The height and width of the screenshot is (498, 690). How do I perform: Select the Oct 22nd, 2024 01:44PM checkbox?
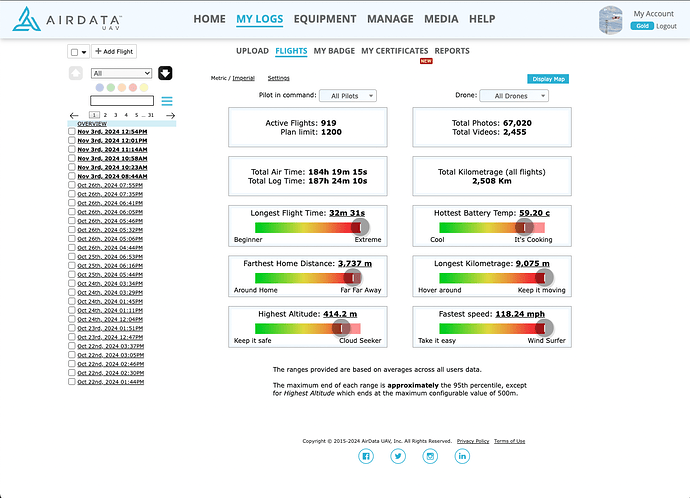(71, 383)
